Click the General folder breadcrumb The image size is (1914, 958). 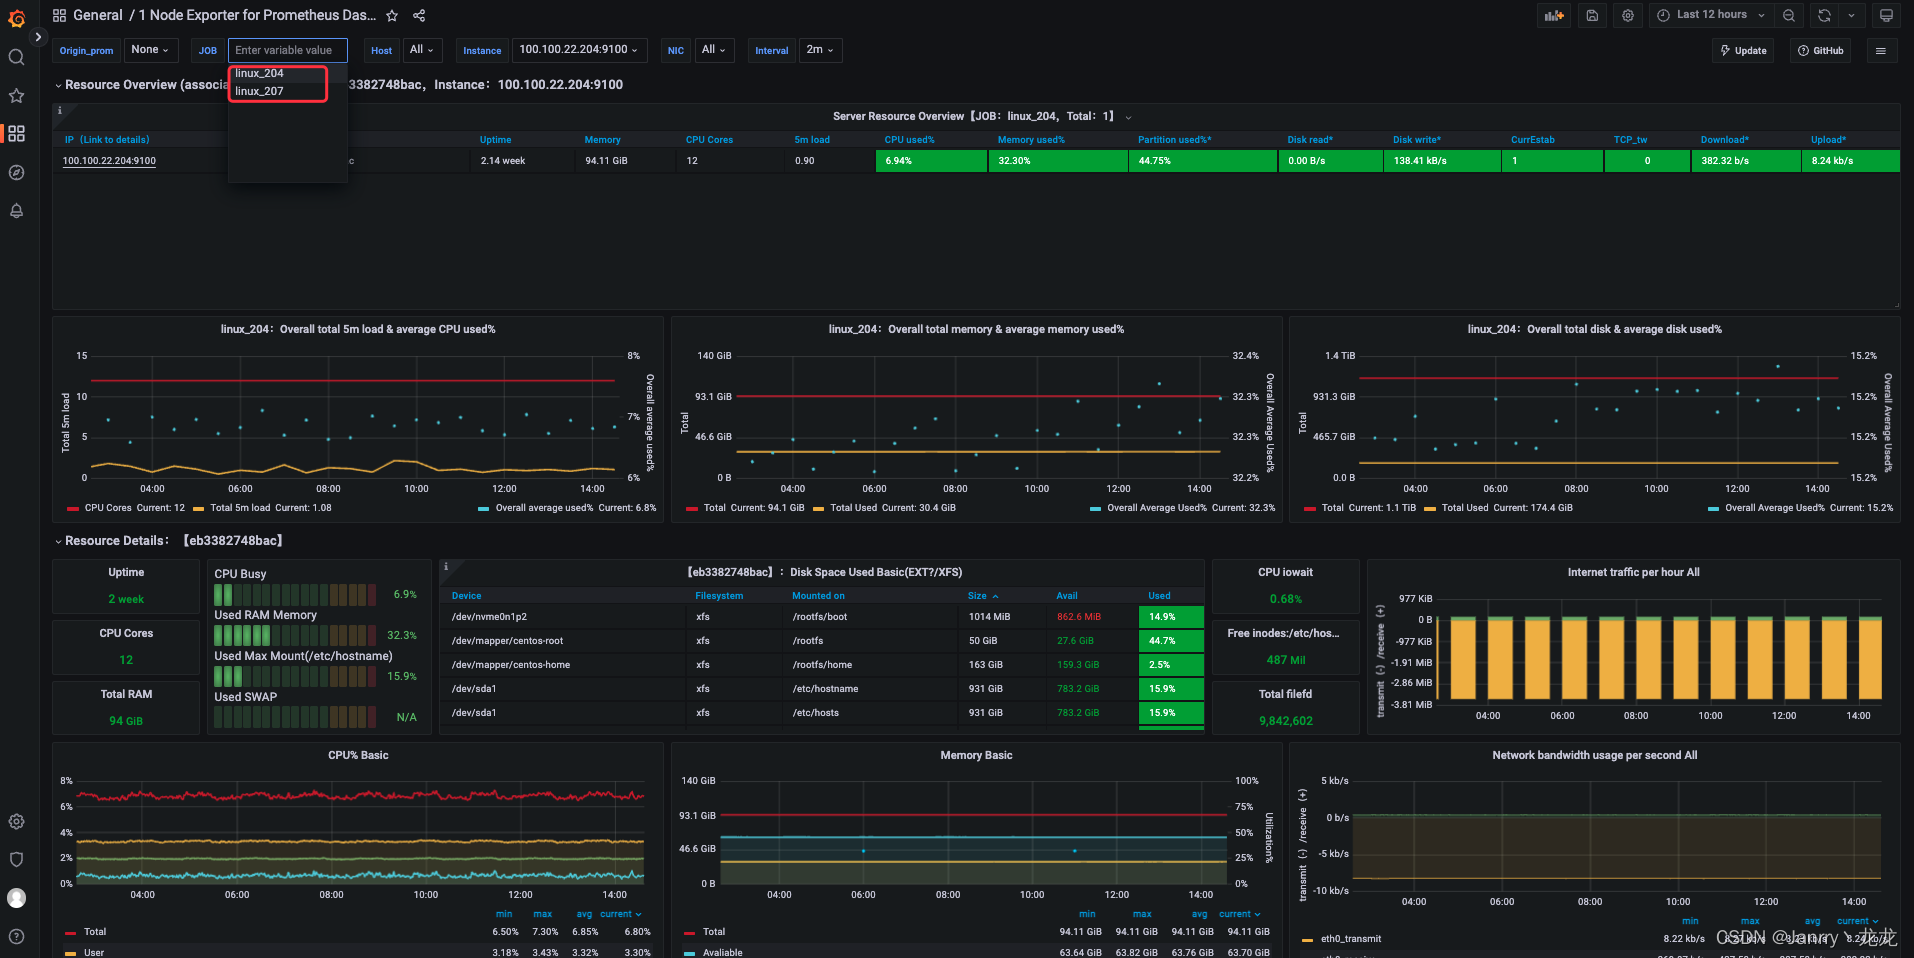tap(98, 15)
